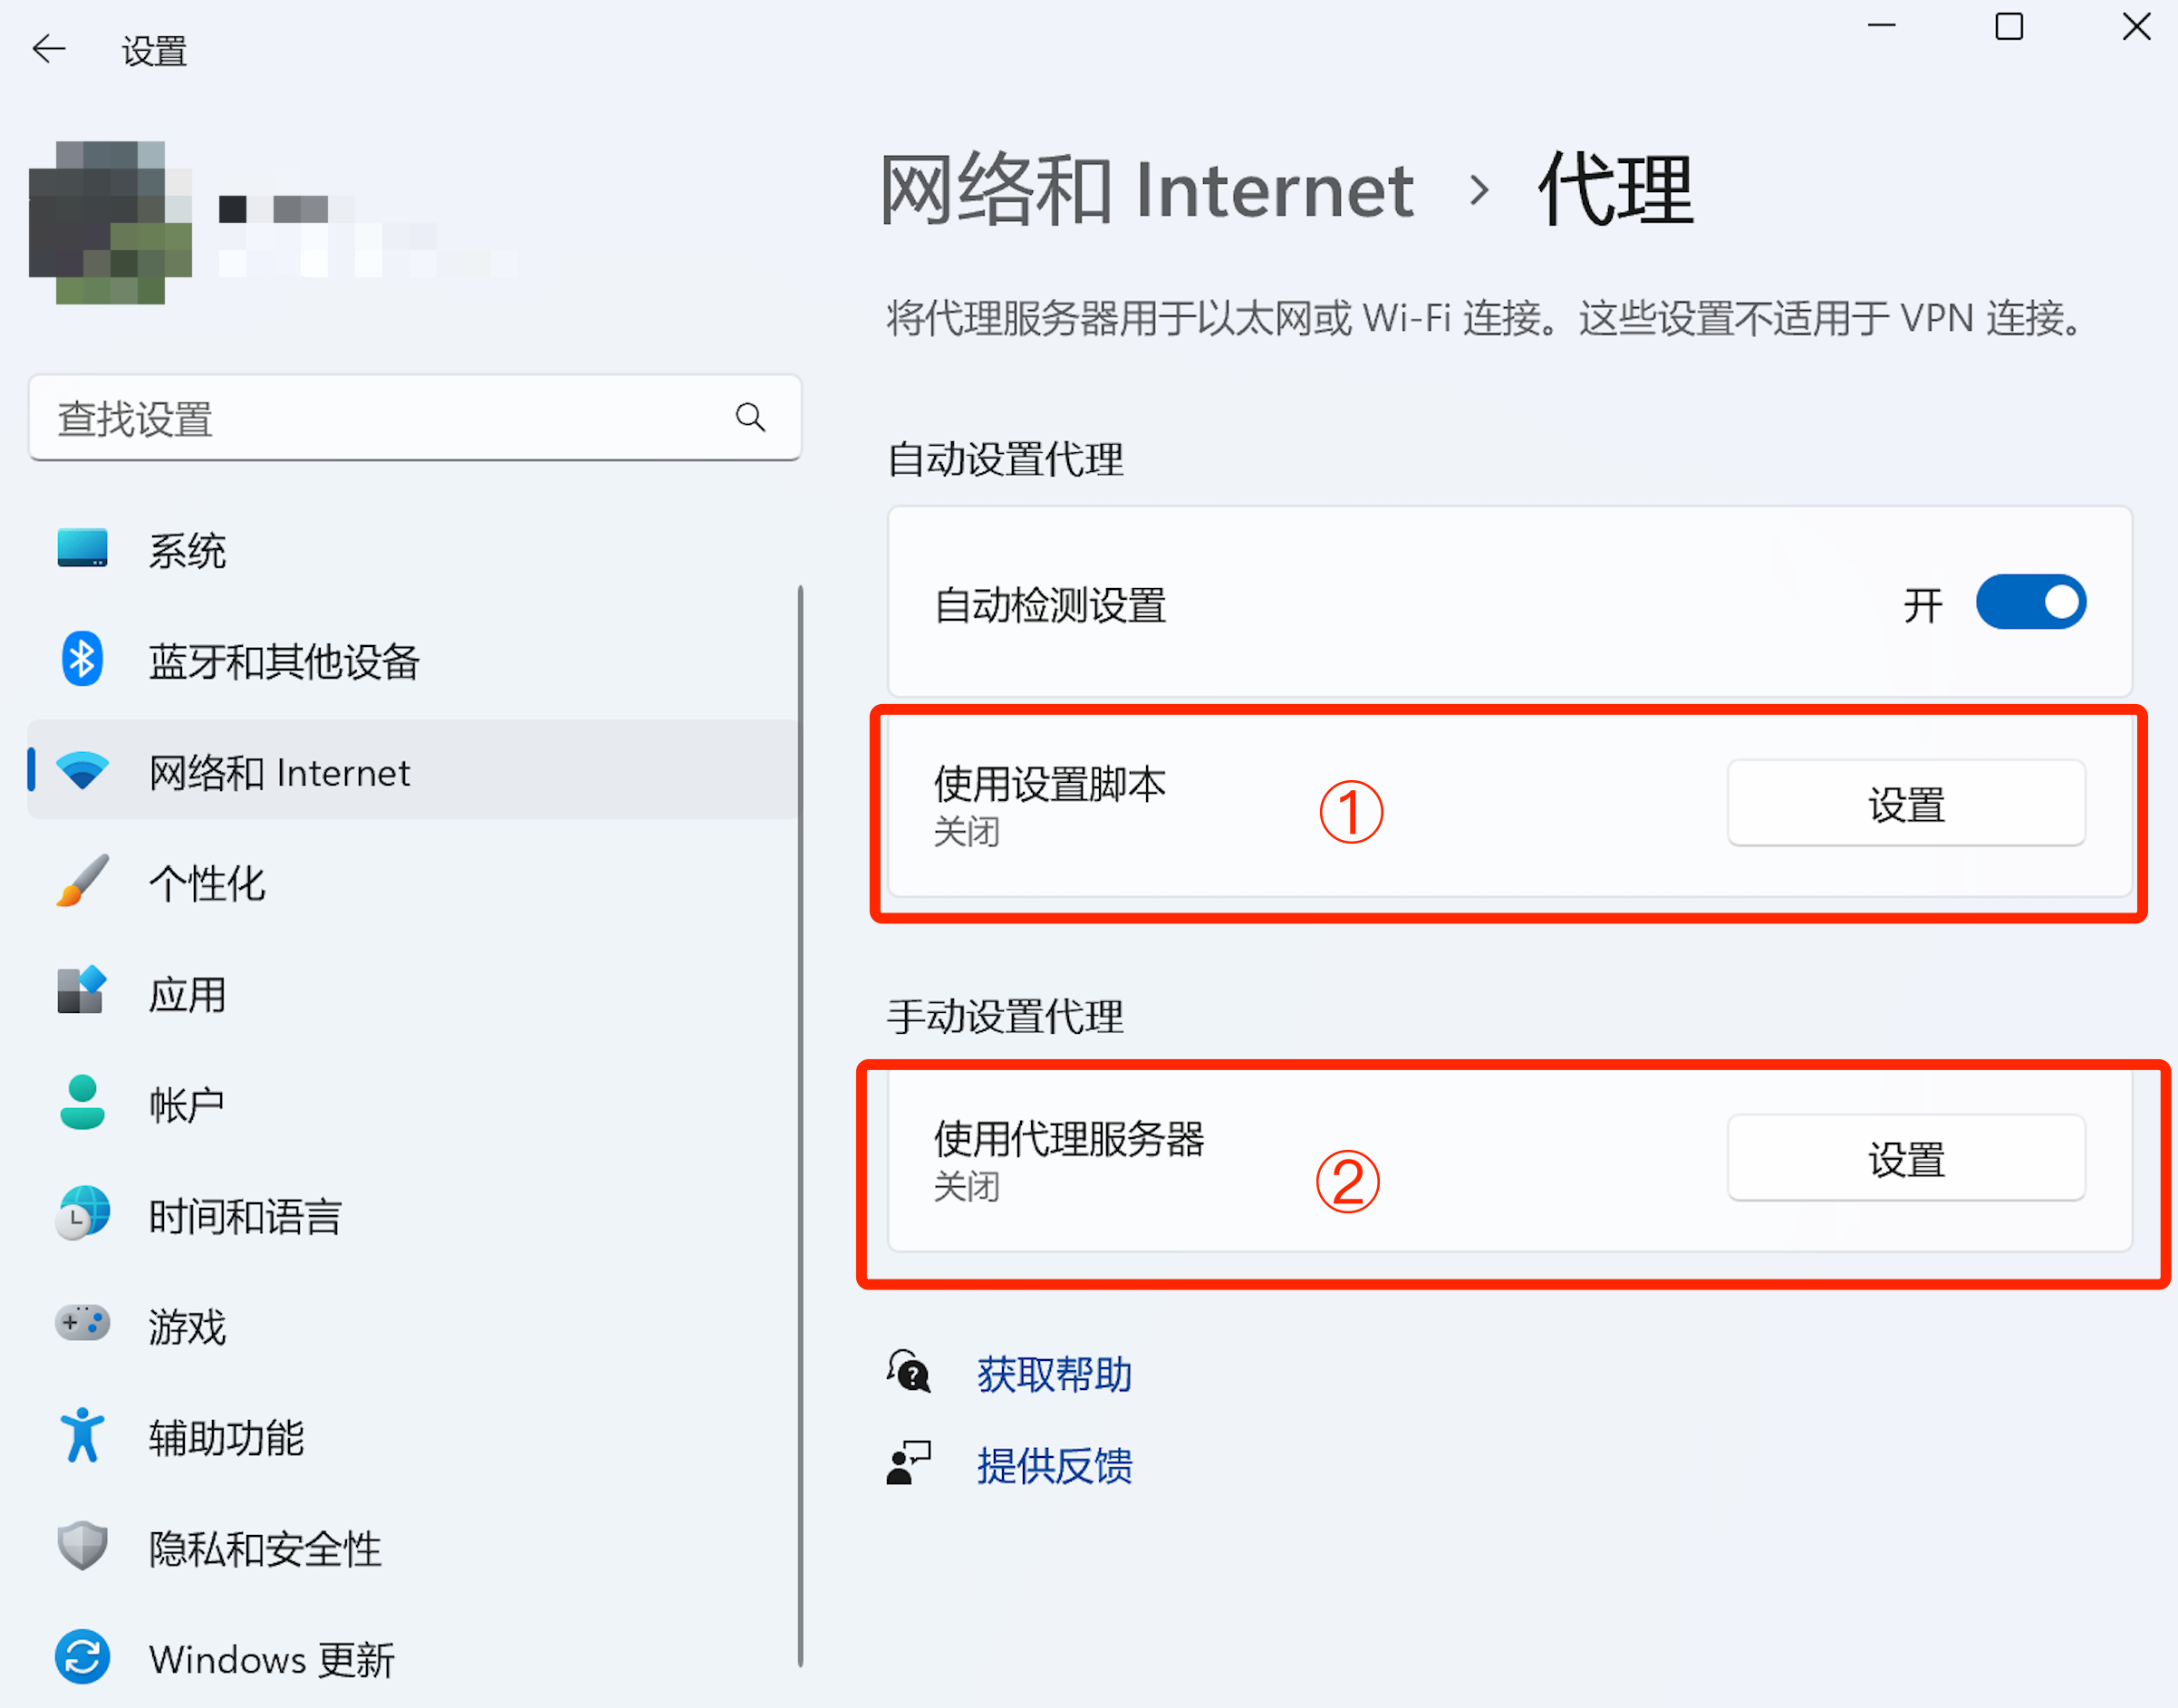2178x1708 pixels.
Task: Open 辅助功能 settings category
Action: pyautogui.click(x=413, y=1436)
